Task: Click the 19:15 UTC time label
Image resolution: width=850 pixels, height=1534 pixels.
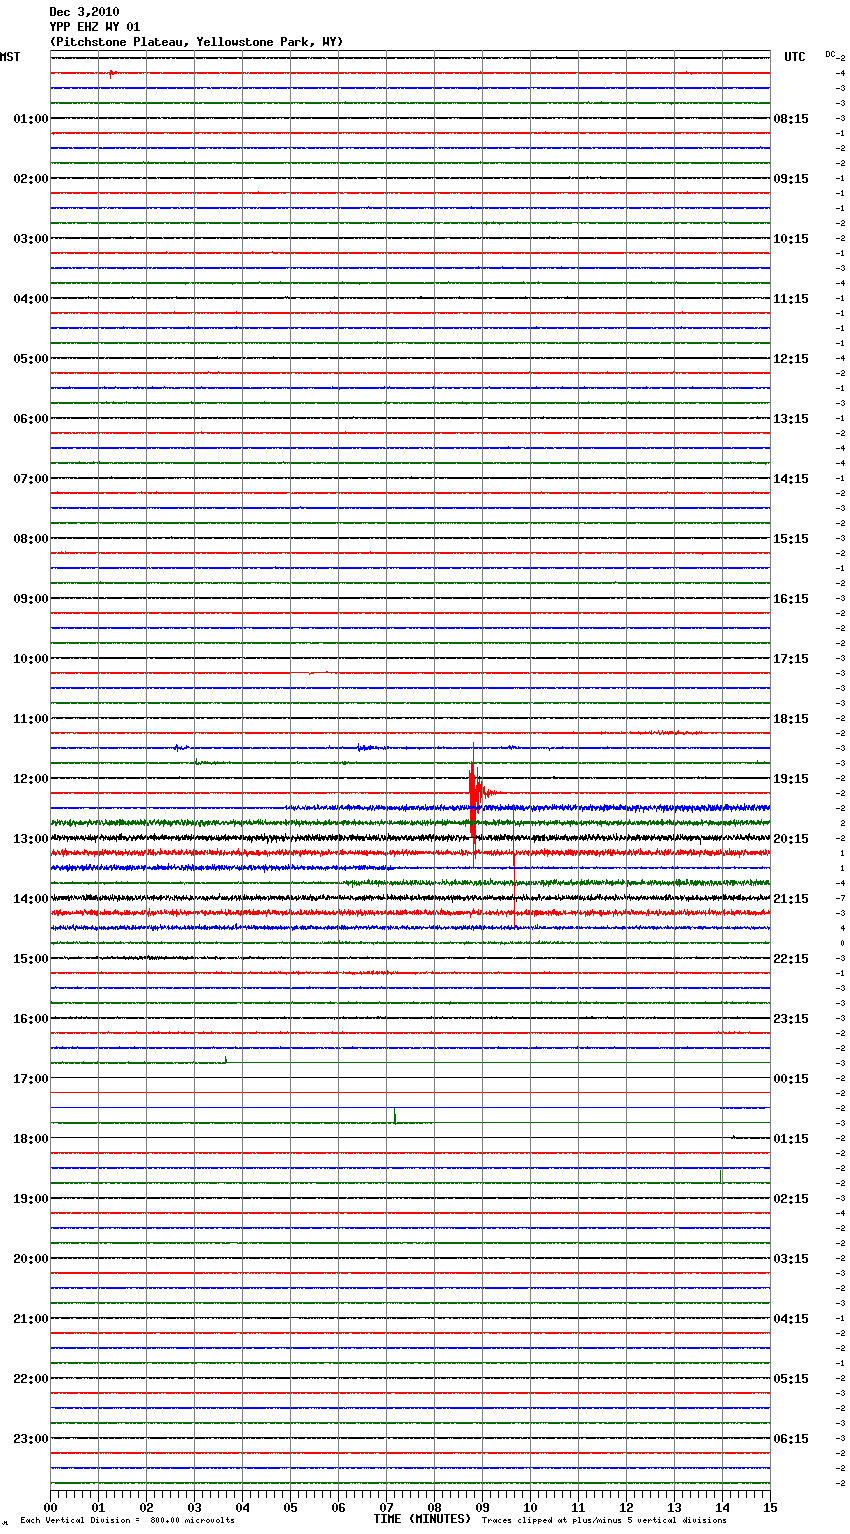Action: coord(791,779)
